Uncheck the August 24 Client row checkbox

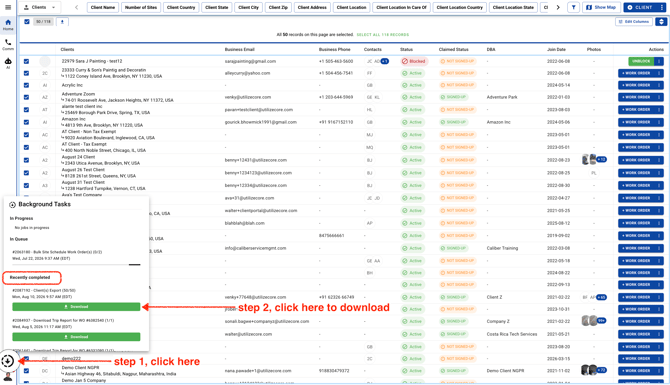point(26,160)
